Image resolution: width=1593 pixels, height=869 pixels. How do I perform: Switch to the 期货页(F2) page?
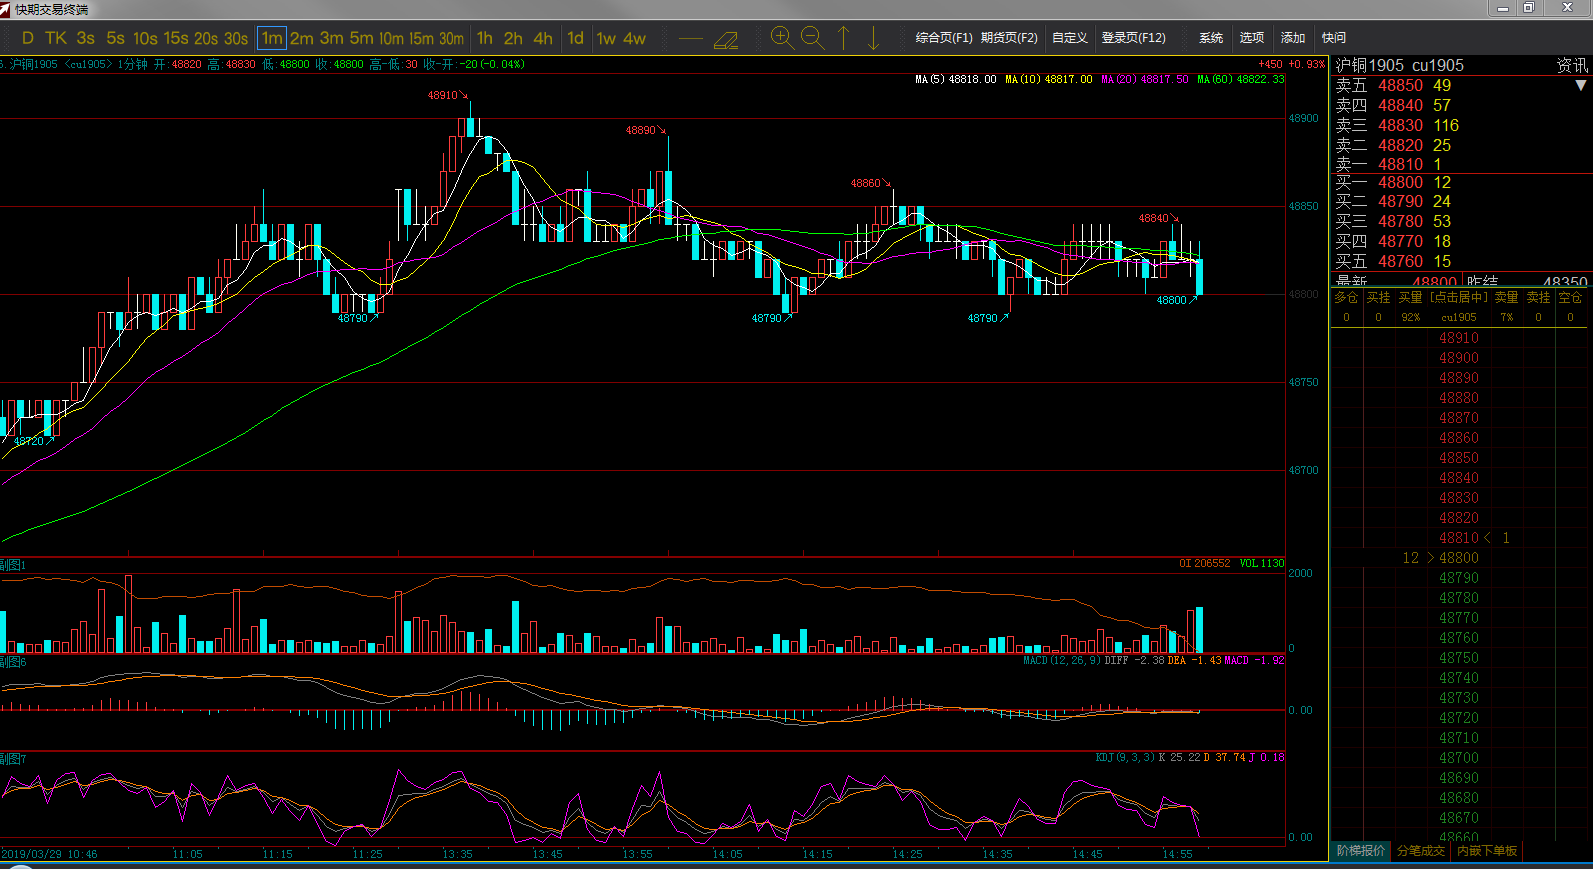(1009, 38)
